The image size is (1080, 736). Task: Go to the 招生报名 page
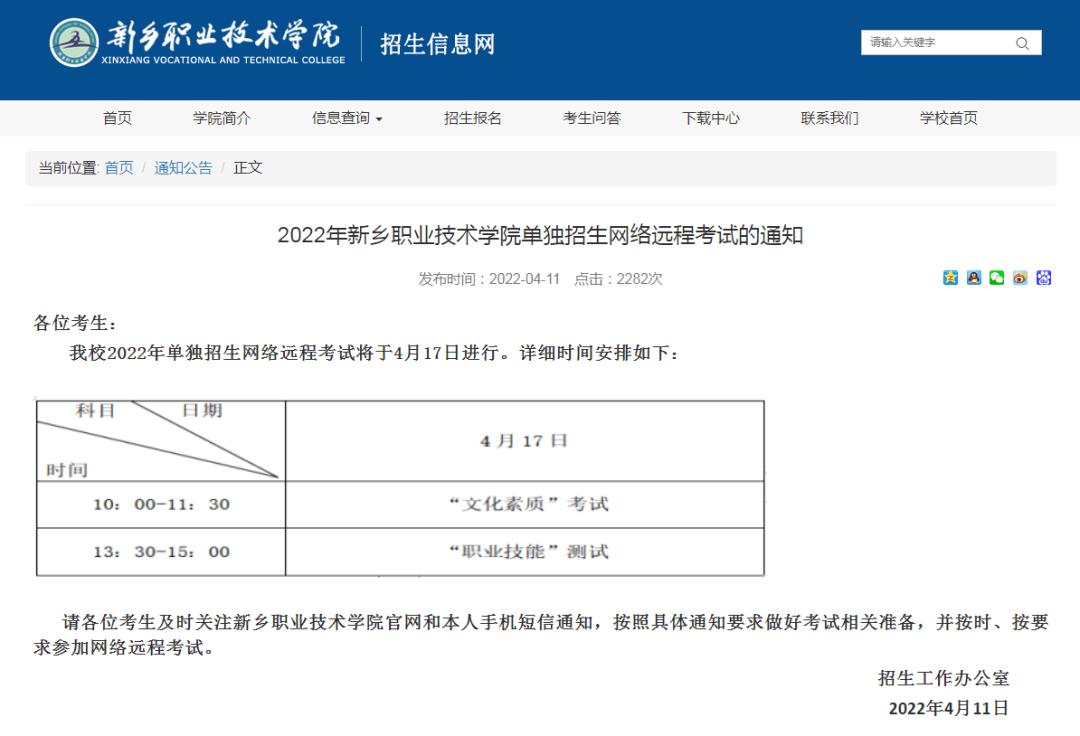click(x=473, y=118)
